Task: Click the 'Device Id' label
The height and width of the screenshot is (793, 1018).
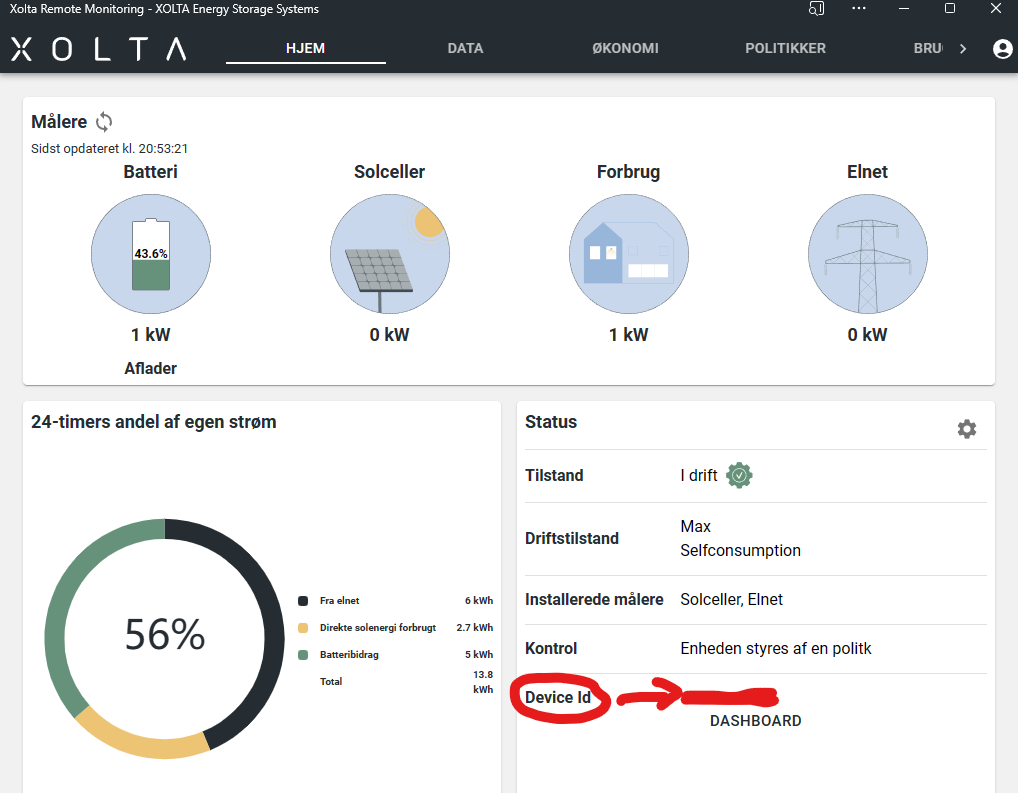Action: tap(558, 698)
